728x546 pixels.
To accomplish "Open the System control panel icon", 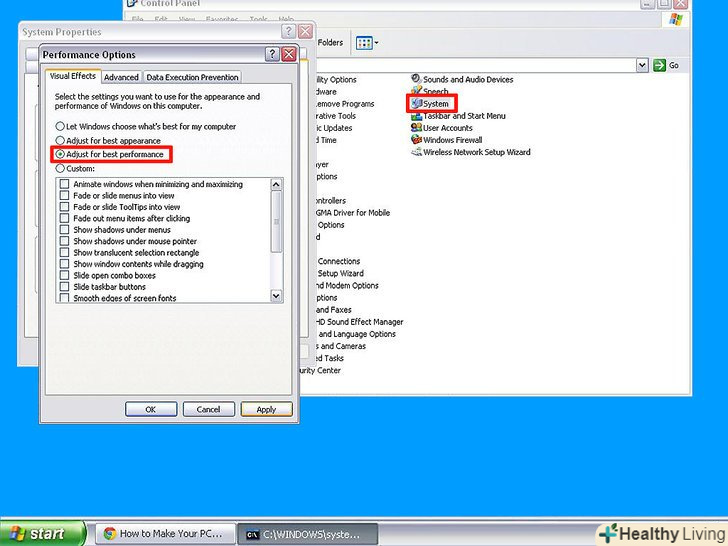I will point(417,104).
